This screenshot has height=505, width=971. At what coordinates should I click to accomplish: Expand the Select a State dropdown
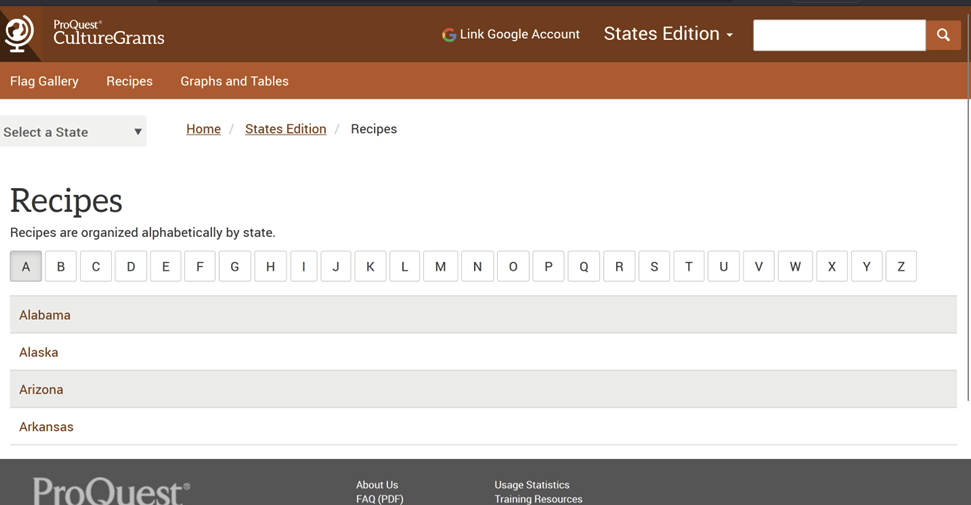point(73,132)
